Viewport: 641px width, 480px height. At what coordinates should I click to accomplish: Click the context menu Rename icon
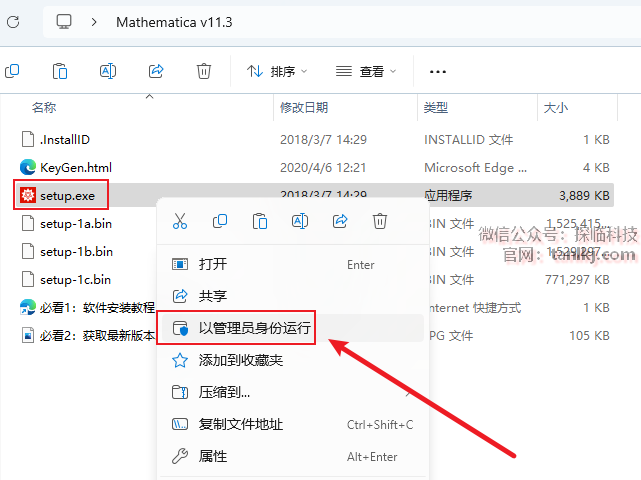tap(300, 221)
